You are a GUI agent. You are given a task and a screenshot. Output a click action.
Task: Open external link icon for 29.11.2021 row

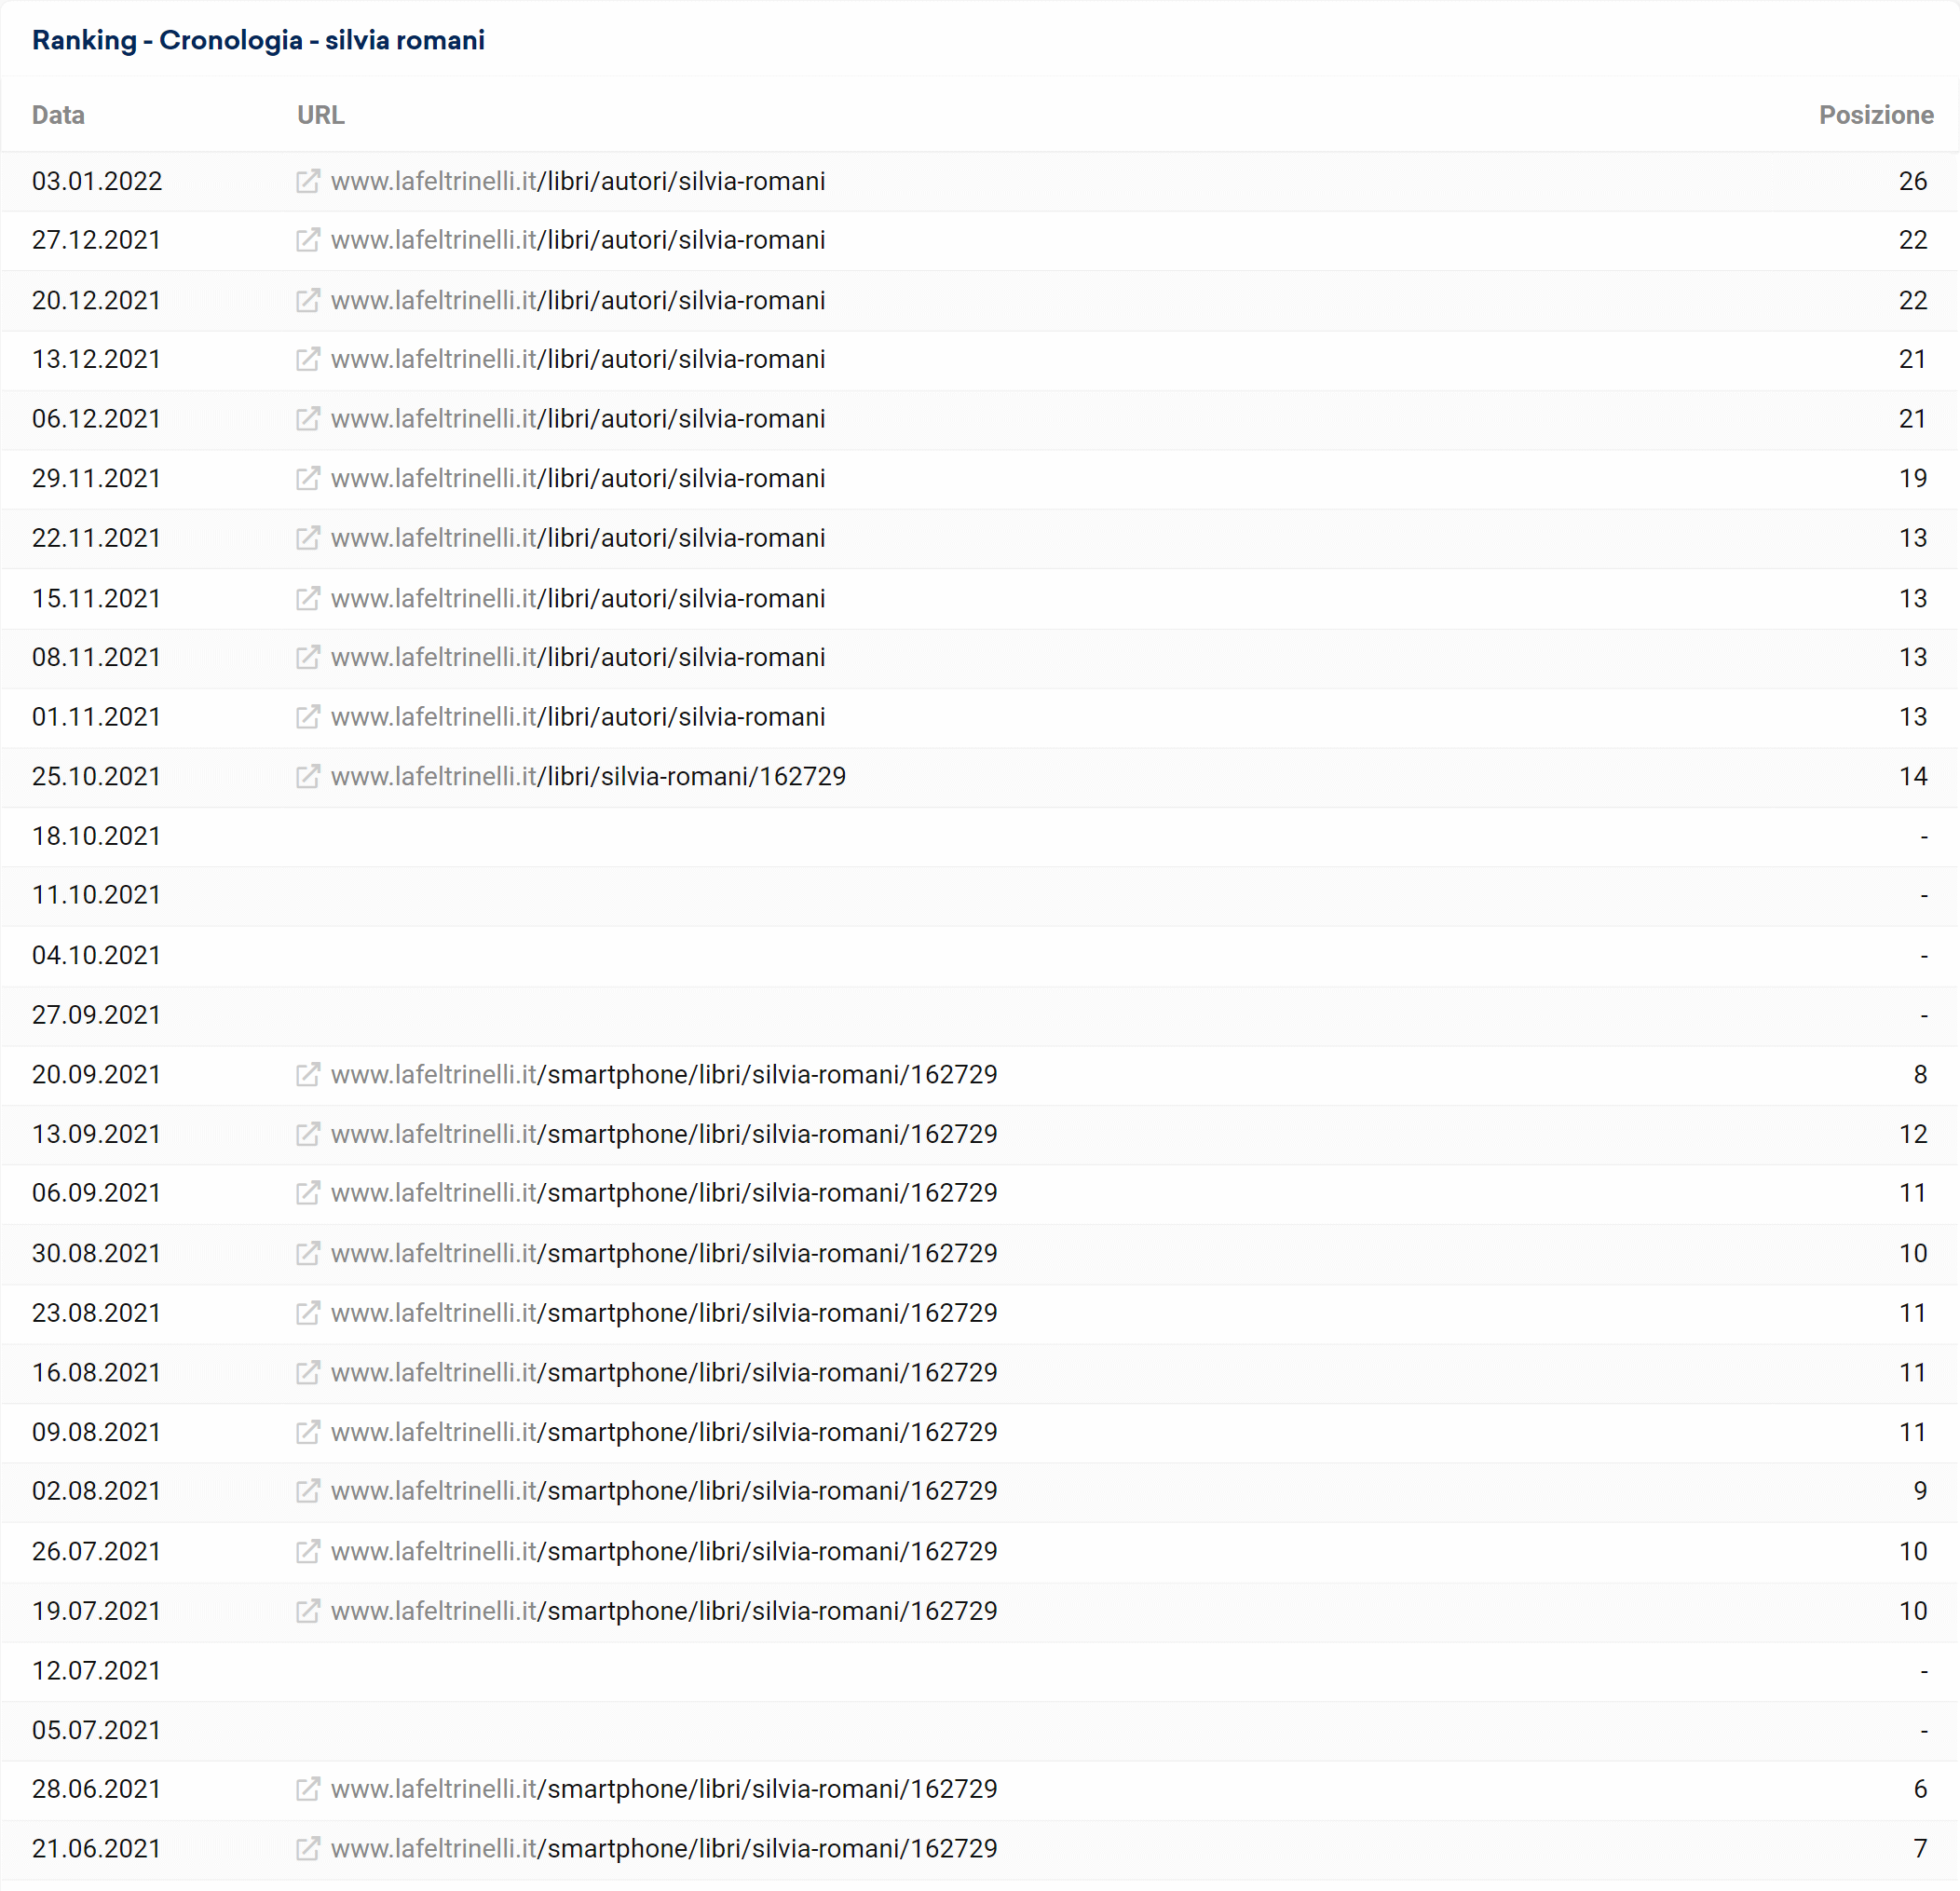tap(308, 478)
